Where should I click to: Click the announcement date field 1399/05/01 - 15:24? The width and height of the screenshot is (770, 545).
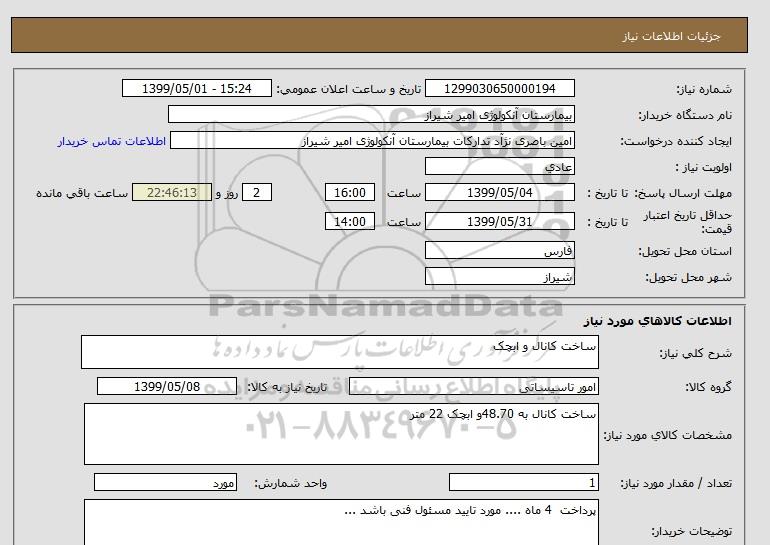196,88
